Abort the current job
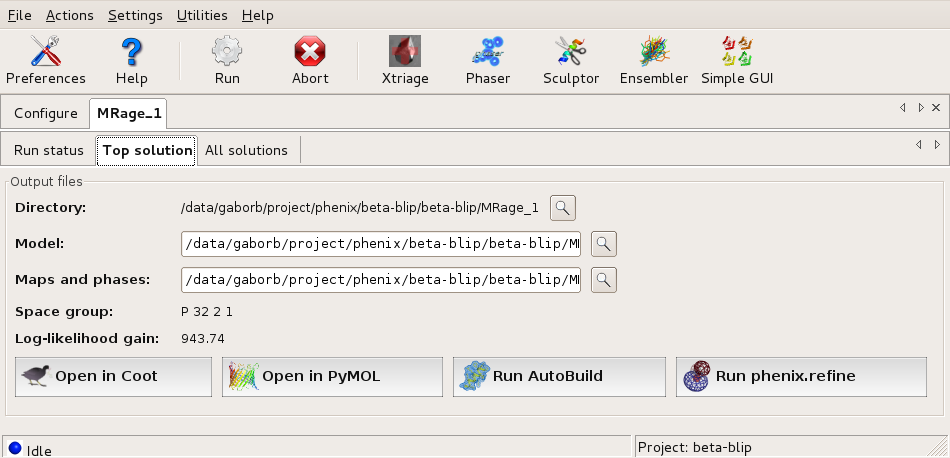This screenshot has height=458, width=950. click(x=310, y=60)
